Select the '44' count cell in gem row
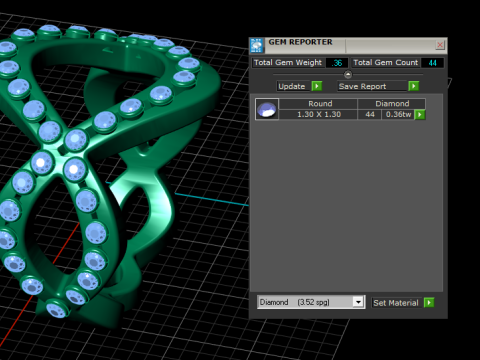480x360 pixels. pyautogui.click(x=369, y=114)
